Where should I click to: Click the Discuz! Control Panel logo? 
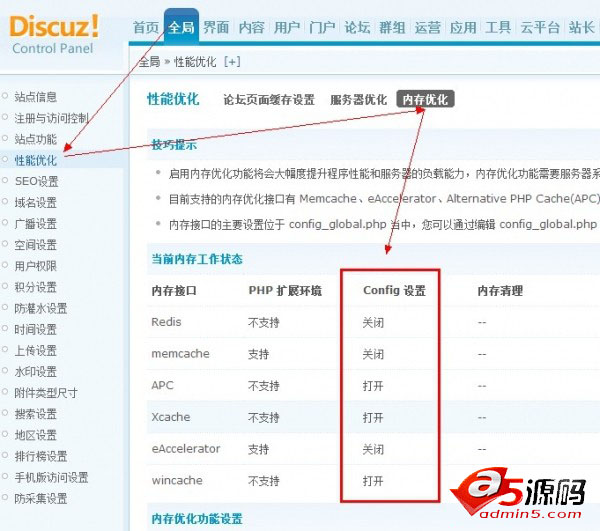[x=54, y=34]
